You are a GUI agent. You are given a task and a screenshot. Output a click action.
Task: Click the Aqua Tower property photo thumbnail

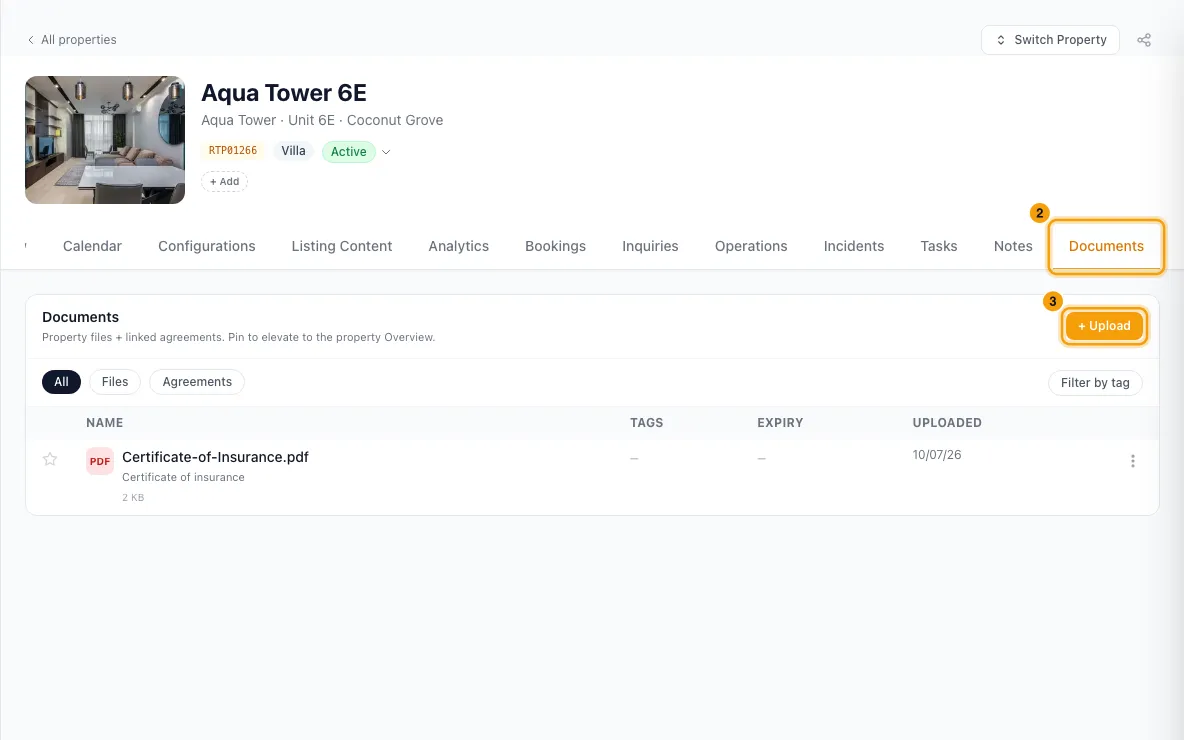(105, 140)
